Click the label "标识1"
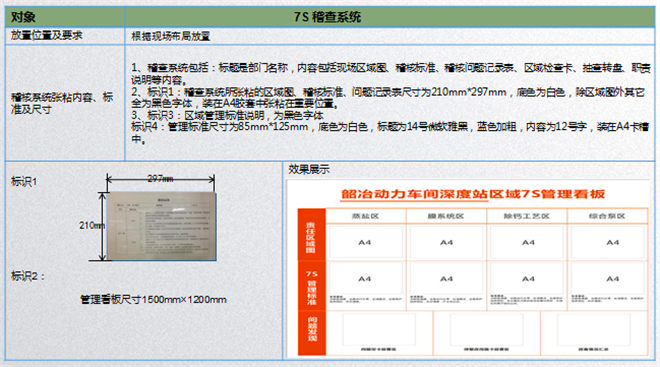Image resolution: width=660 pixels, height=367 pixels. 24,181
